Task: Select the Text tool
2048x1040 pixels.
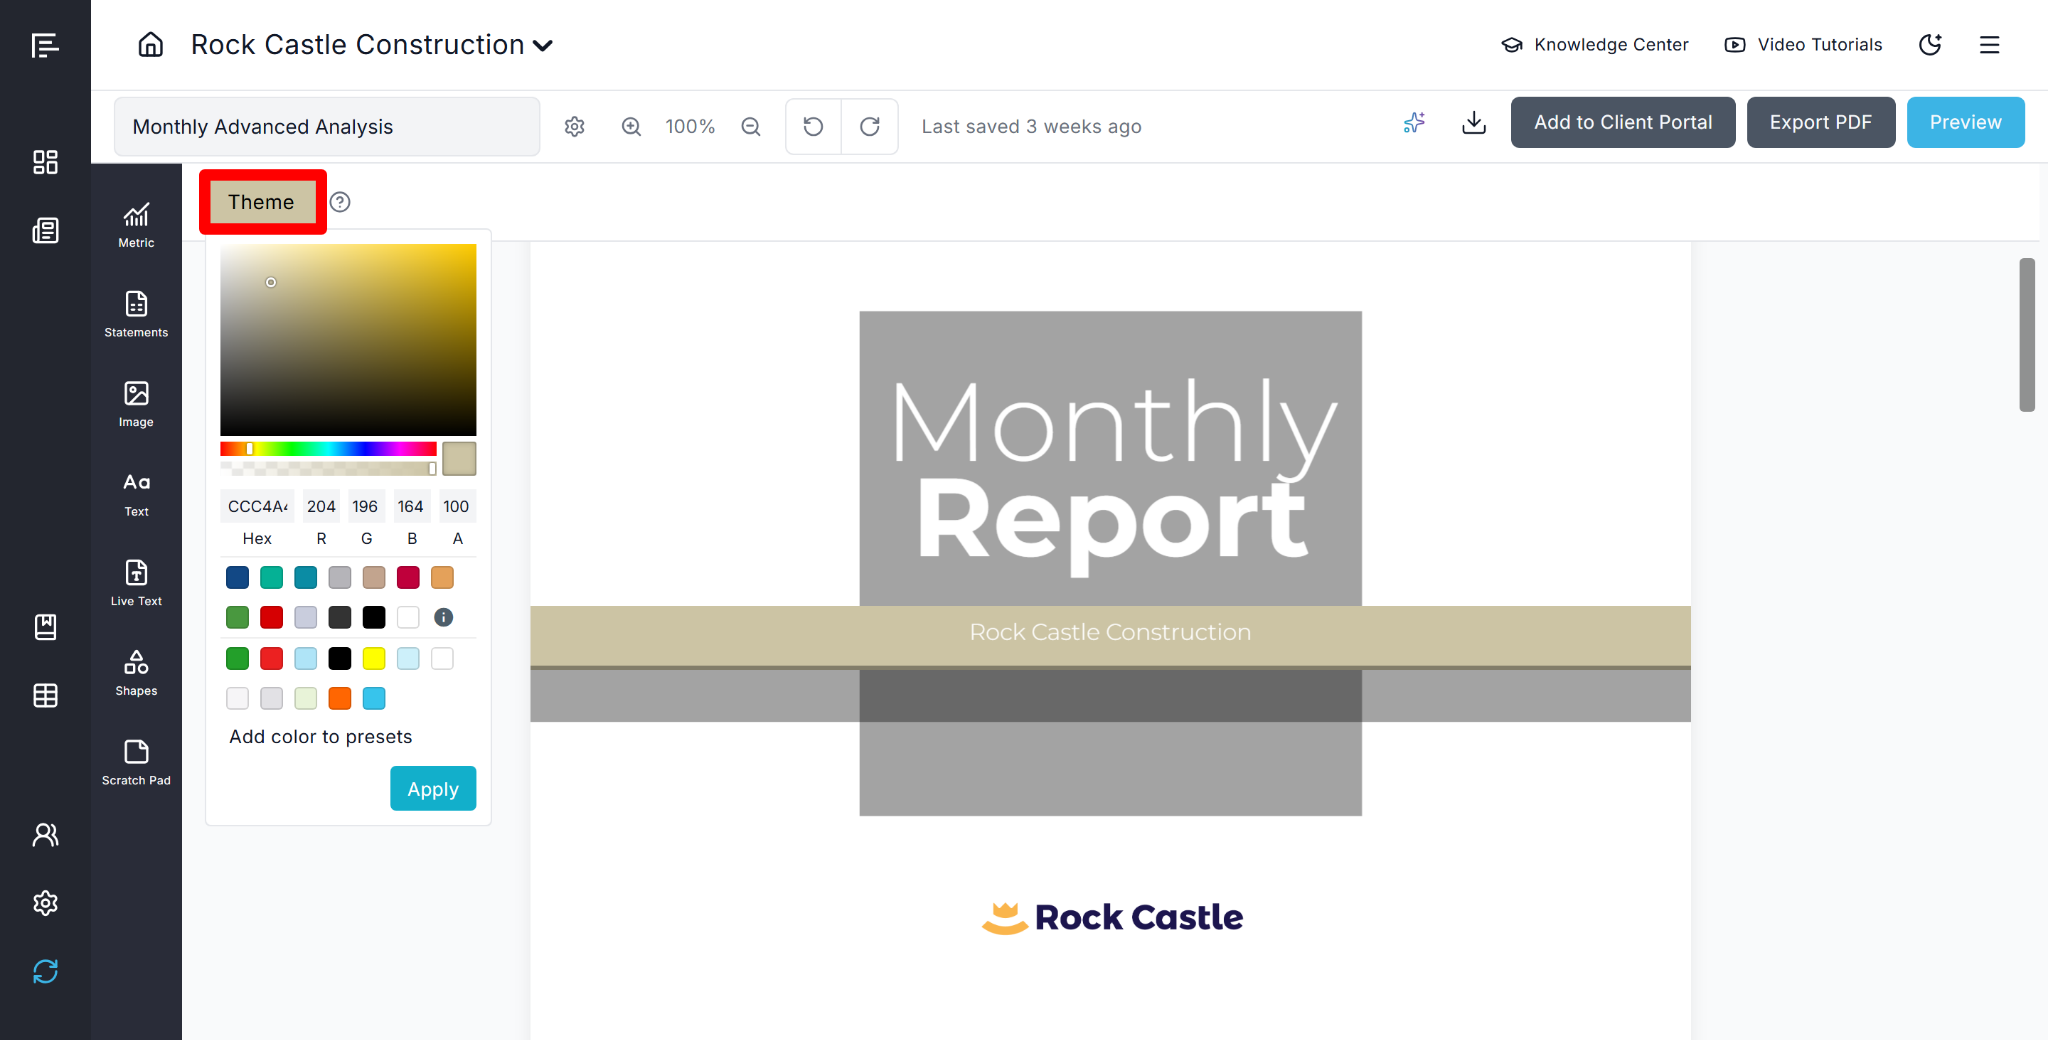Action: pos(136,494)
